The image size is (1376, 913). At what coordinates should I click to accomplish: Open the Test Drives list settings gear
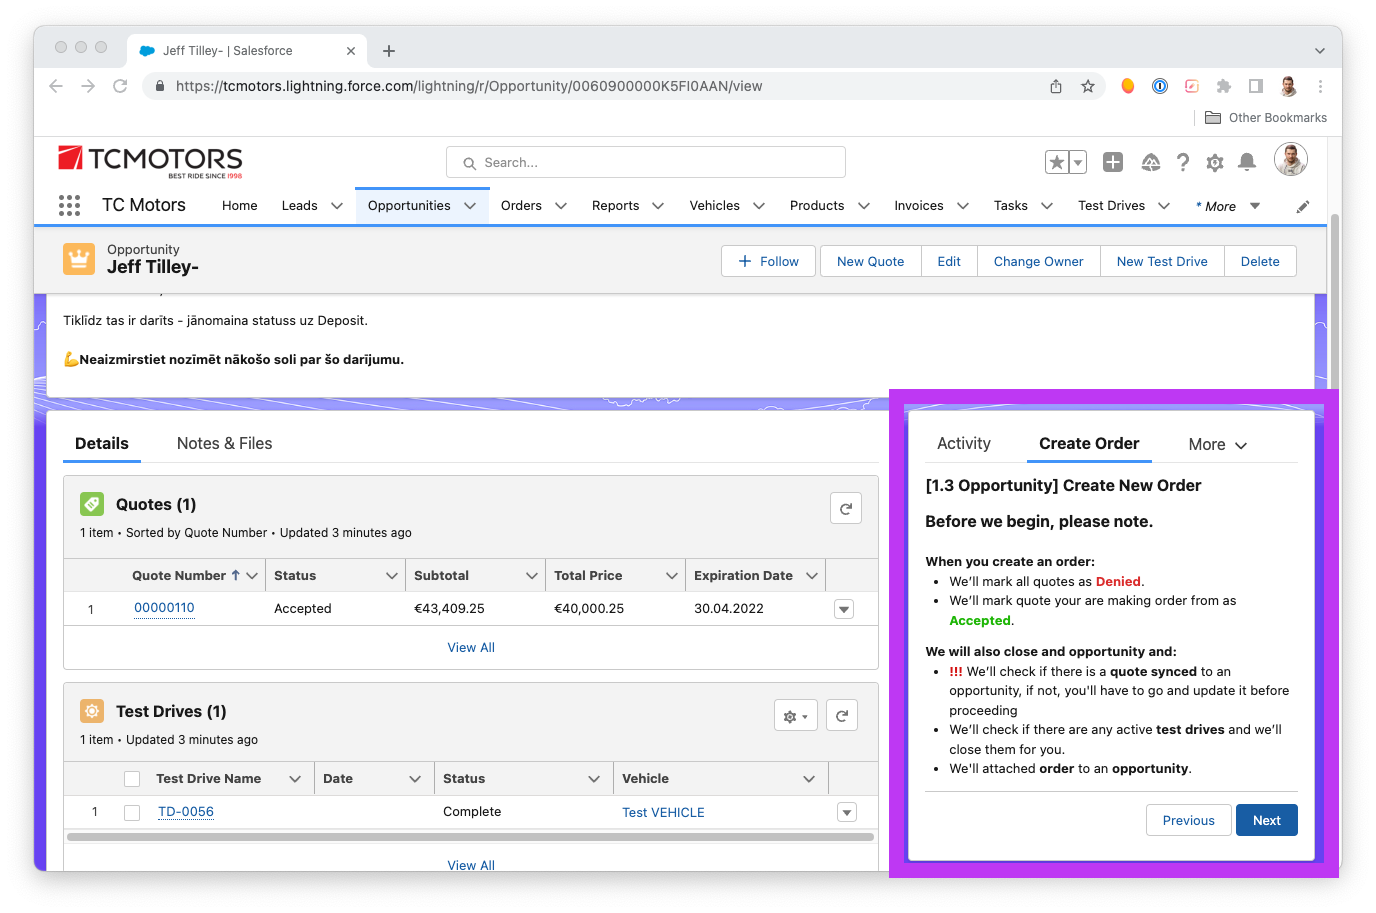796,715
